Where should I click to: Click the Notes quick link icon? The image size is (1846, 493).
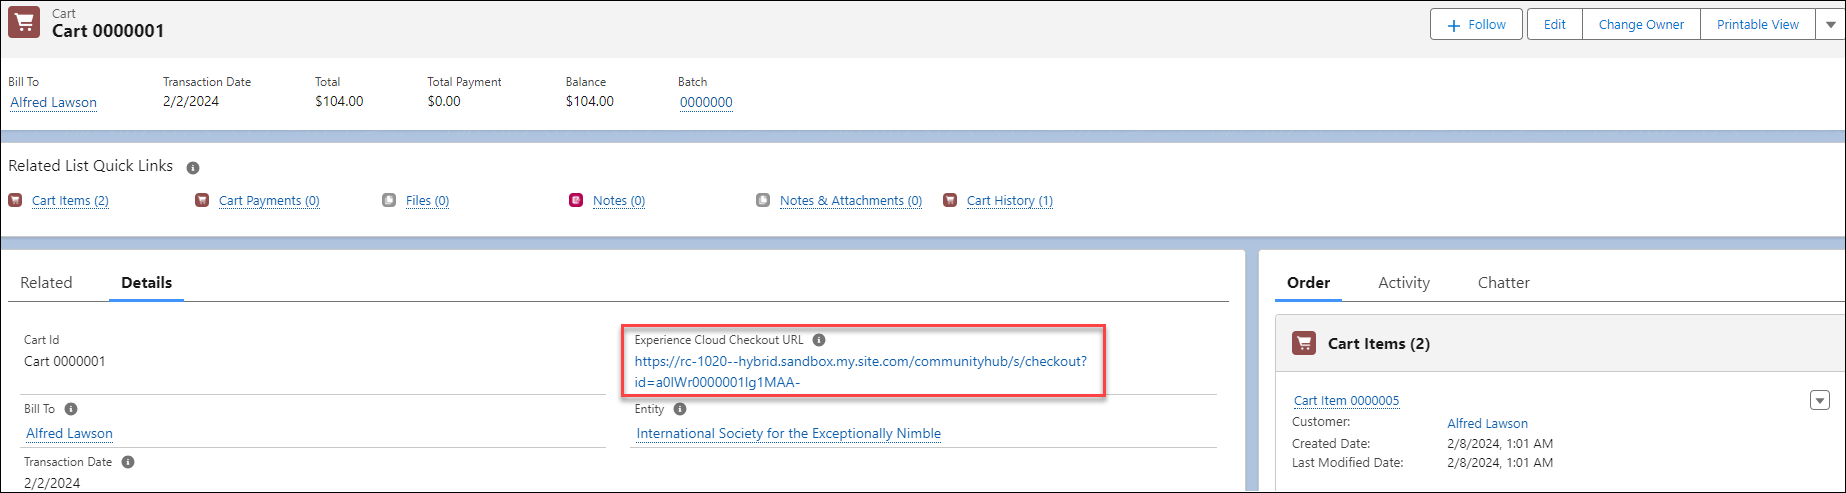576,200
